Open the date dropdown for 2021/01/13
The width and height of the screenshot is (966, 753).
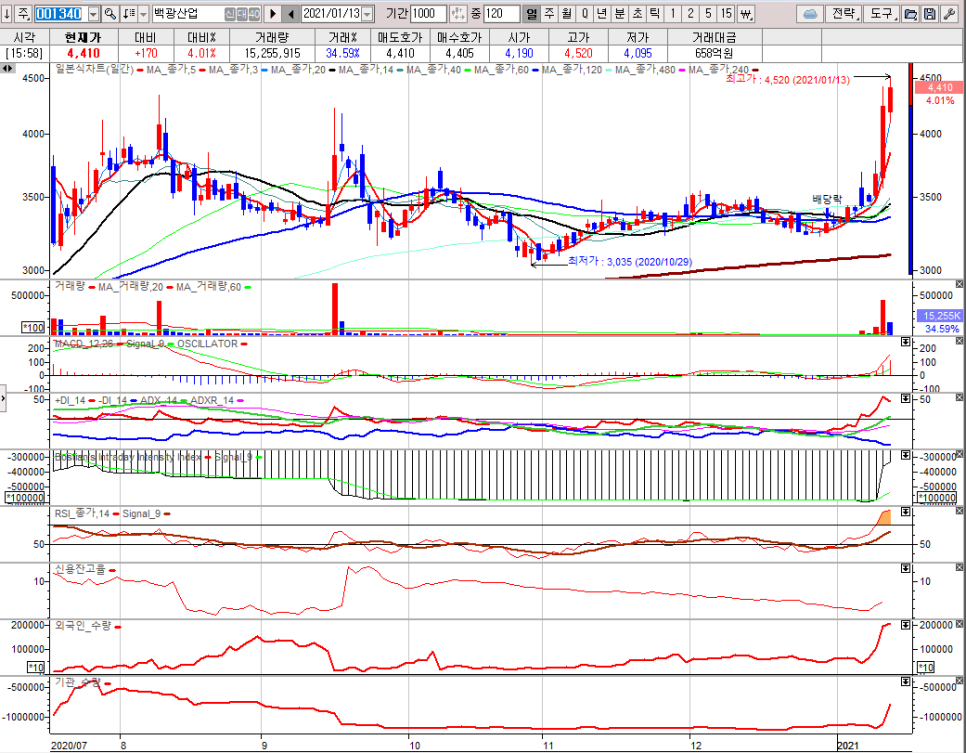point(368,14)
